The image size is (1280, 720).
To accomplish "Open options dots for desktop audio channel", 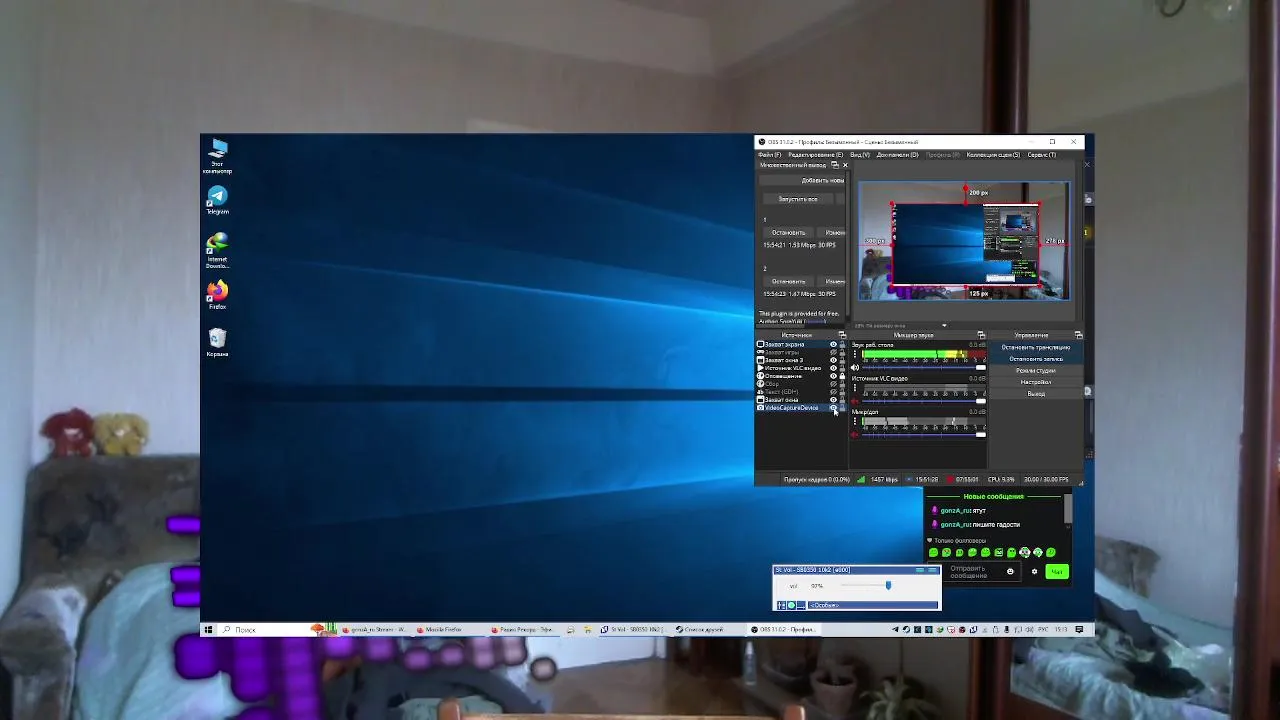I will point(855,354).
